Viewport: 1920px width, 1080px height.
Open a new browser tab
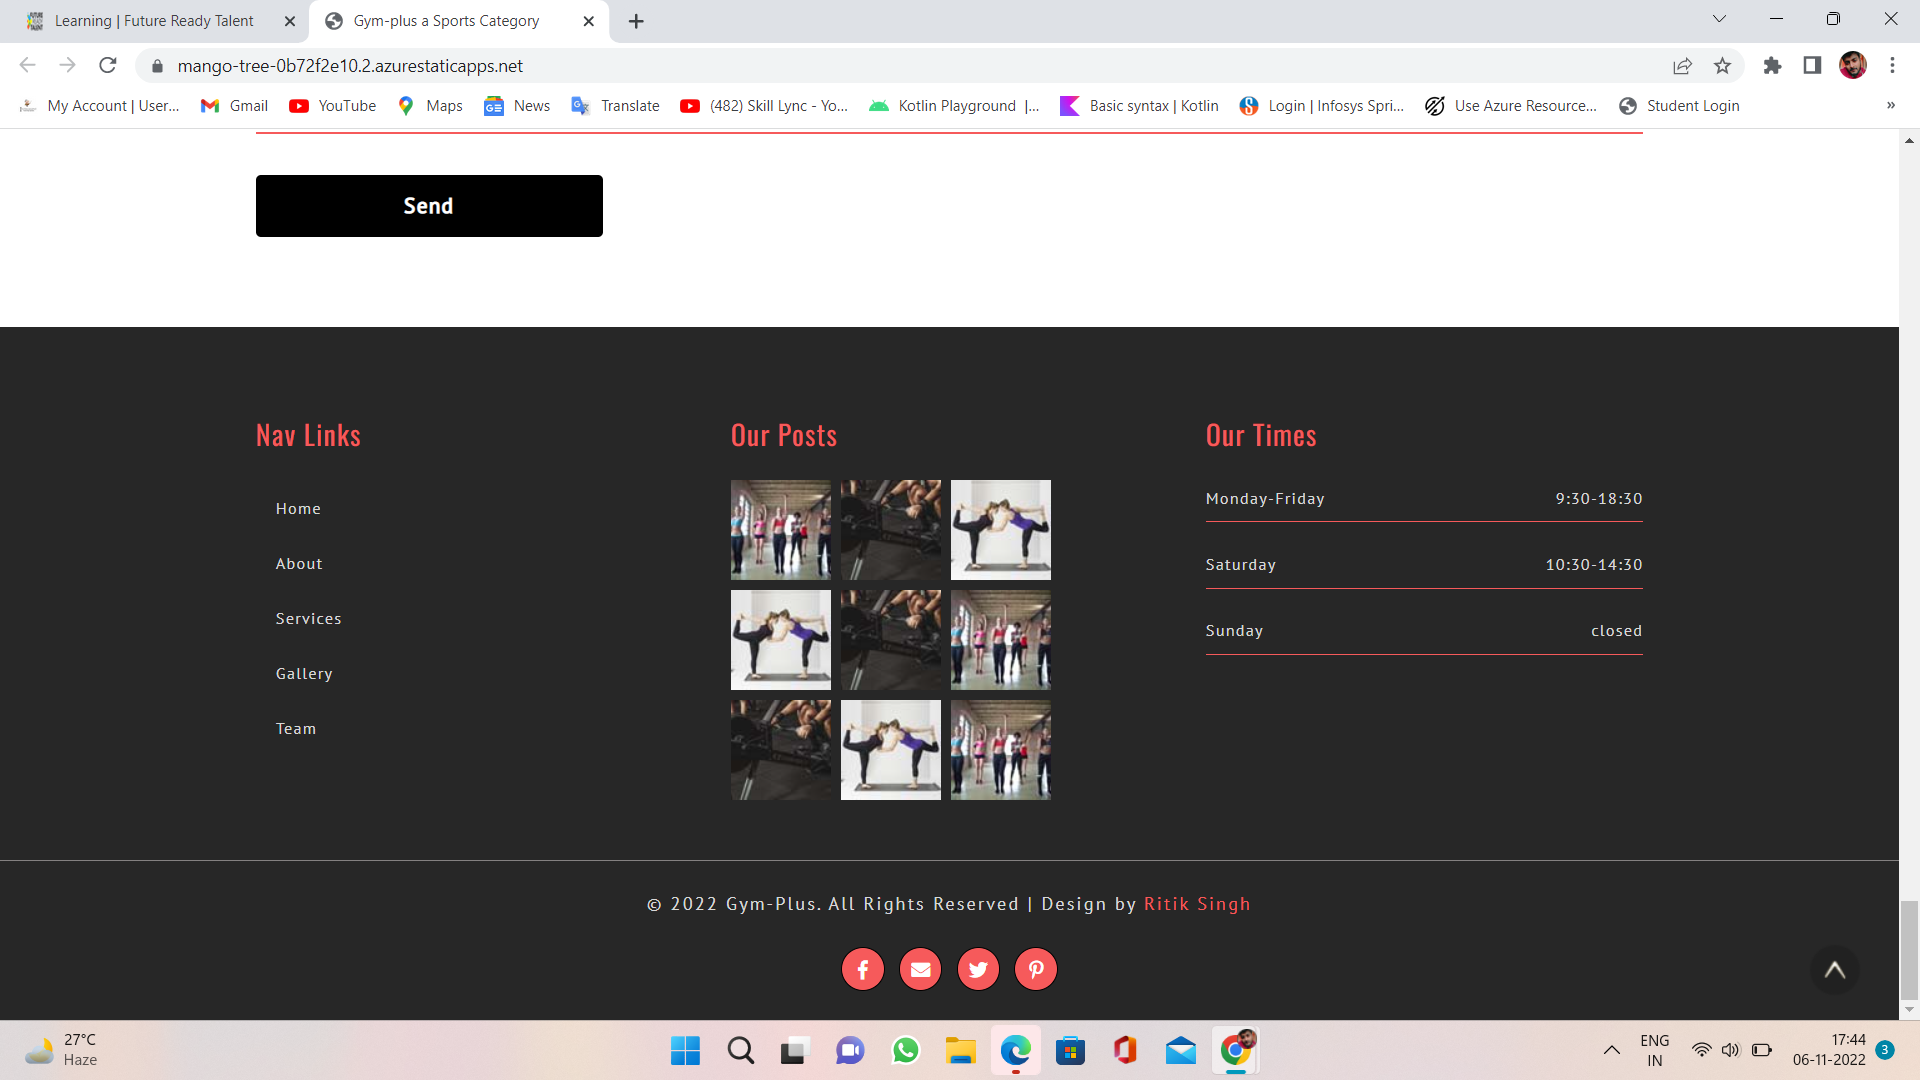[636, 21]
